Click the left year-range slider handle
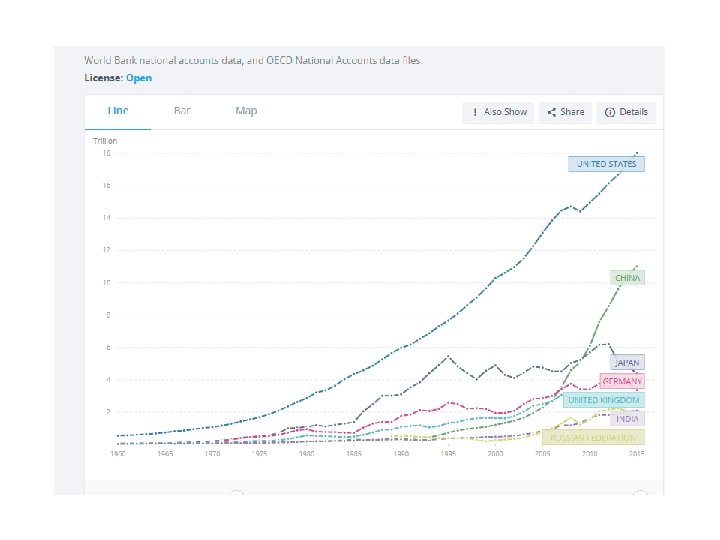This screenshot has width=720, height=540. (x=236, y=494)
